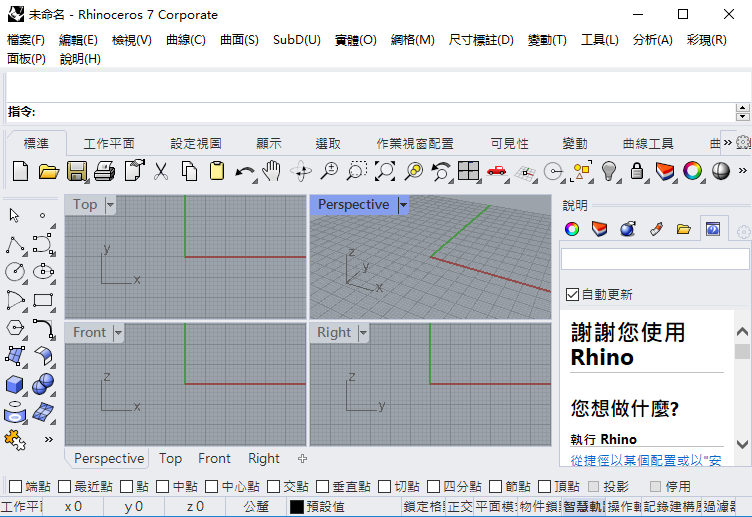752x517 pixels.
Task: Expand more sidebar tools with »
Action: [x=48, y=439]
